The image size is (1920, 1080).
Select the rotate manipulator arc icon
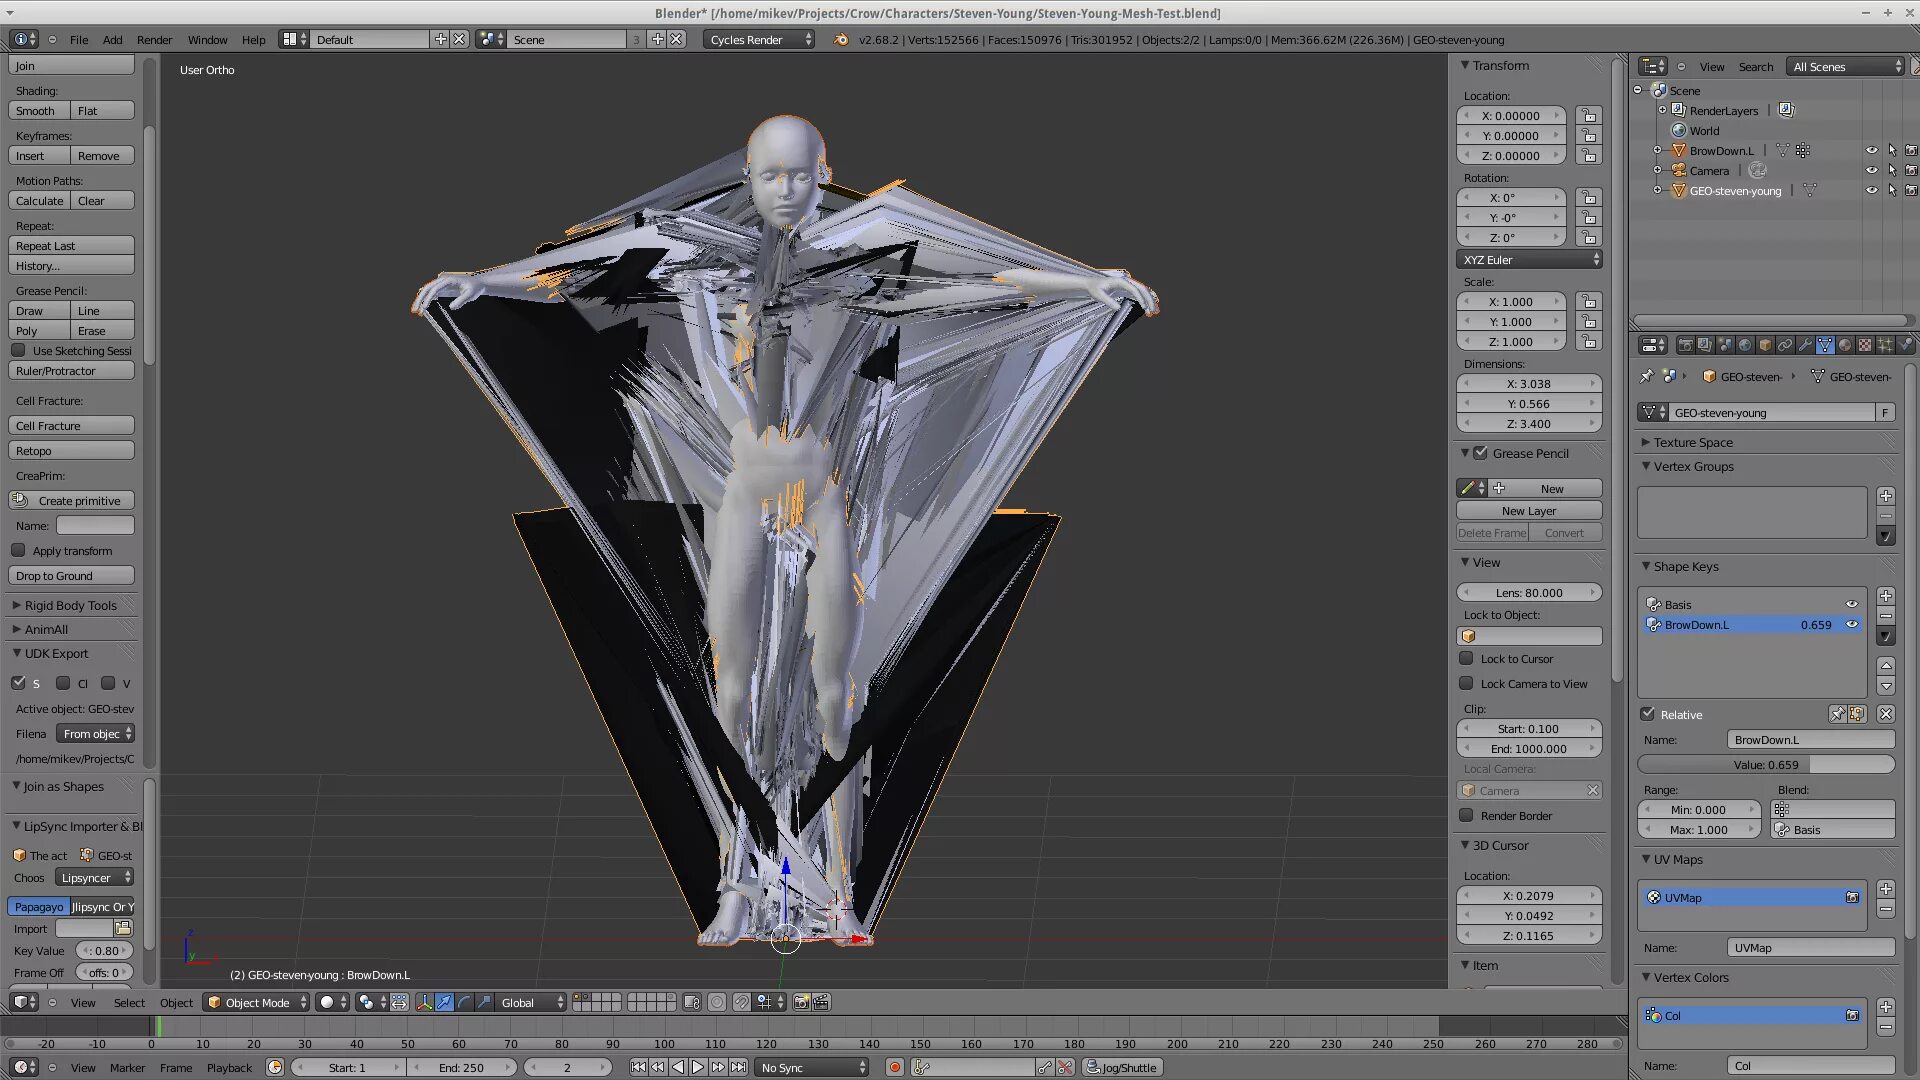464,1002
